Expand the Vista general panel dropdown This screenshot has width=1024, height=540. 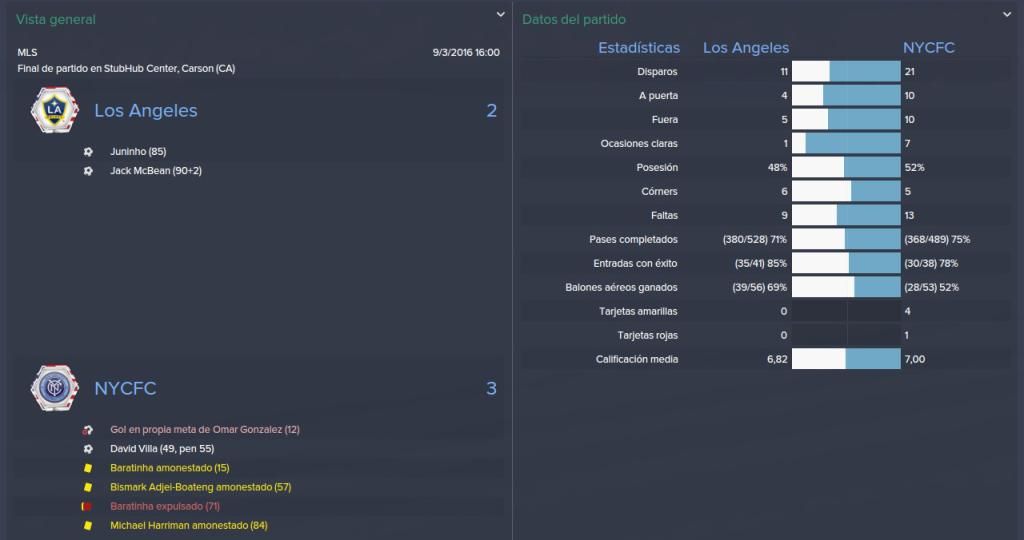pyautogui.click(x=500, y=14)
